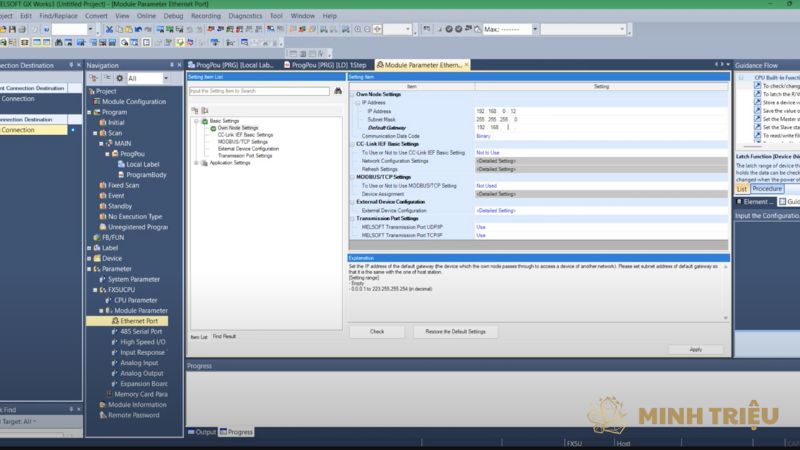Collapse the Basic Settings tree node

(x=197, y=120)
